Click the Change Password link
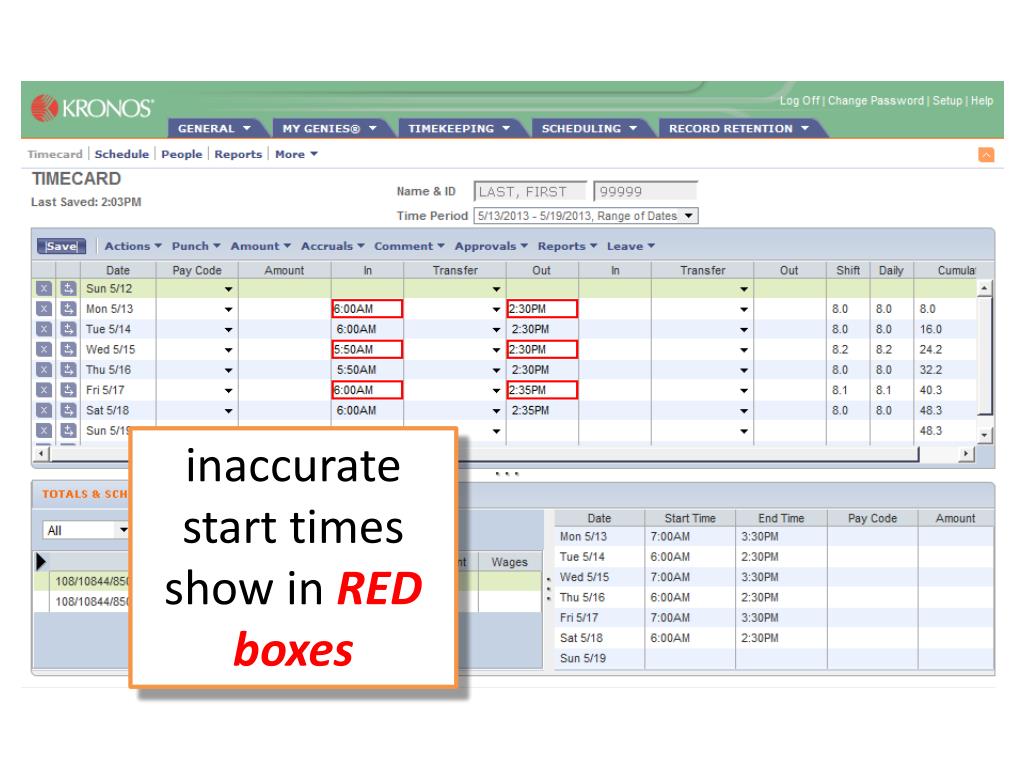Image resolution: width=1024 pixels, height=768 pixels. click(876, 101)
